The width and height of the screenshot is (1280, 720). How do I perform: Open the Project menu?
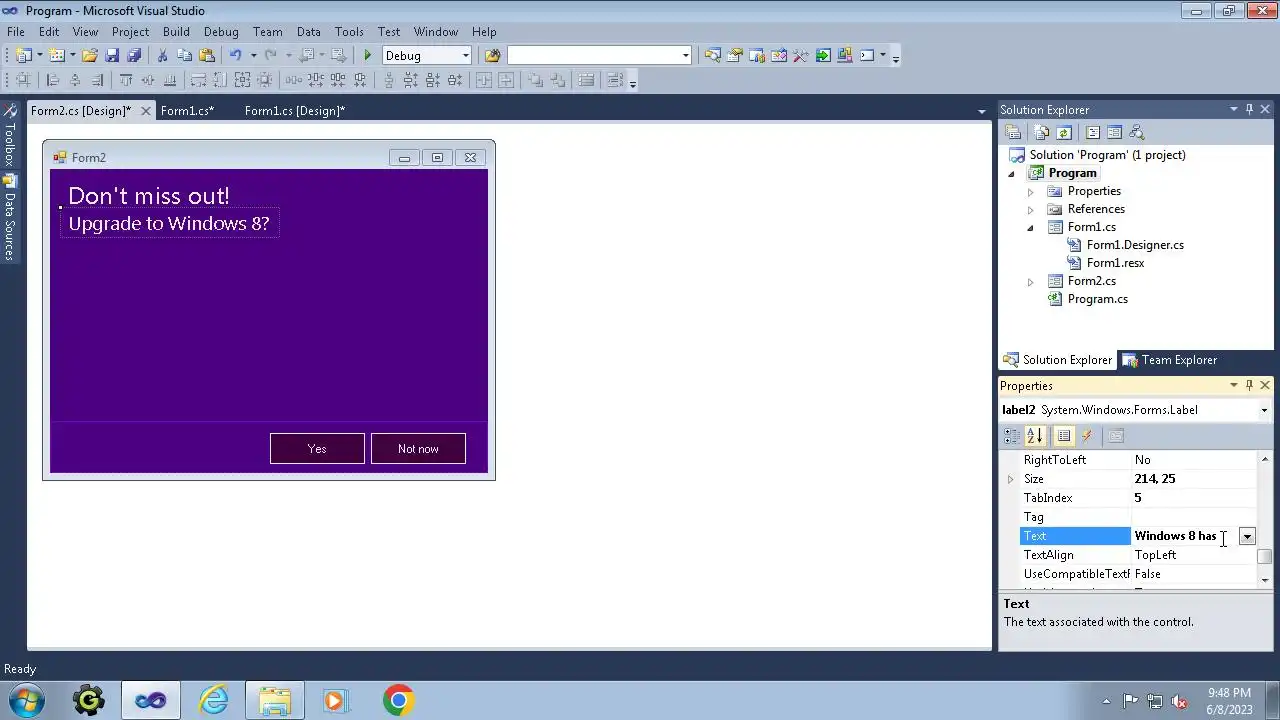pos(130,32)
